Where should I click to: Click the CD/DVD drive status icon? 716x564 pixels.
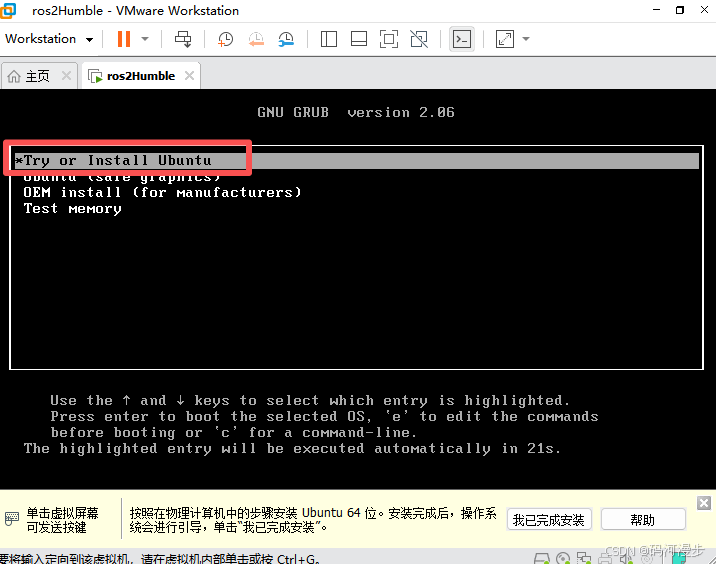point(563,558)
